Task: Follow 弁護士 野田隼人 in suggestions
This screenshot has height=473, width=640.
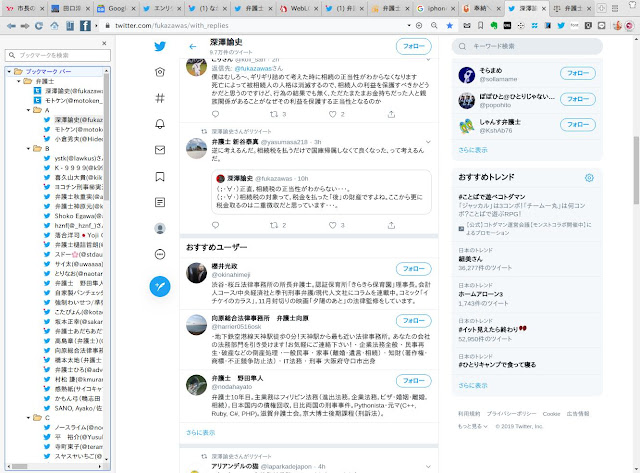Action: coord(413,381)
